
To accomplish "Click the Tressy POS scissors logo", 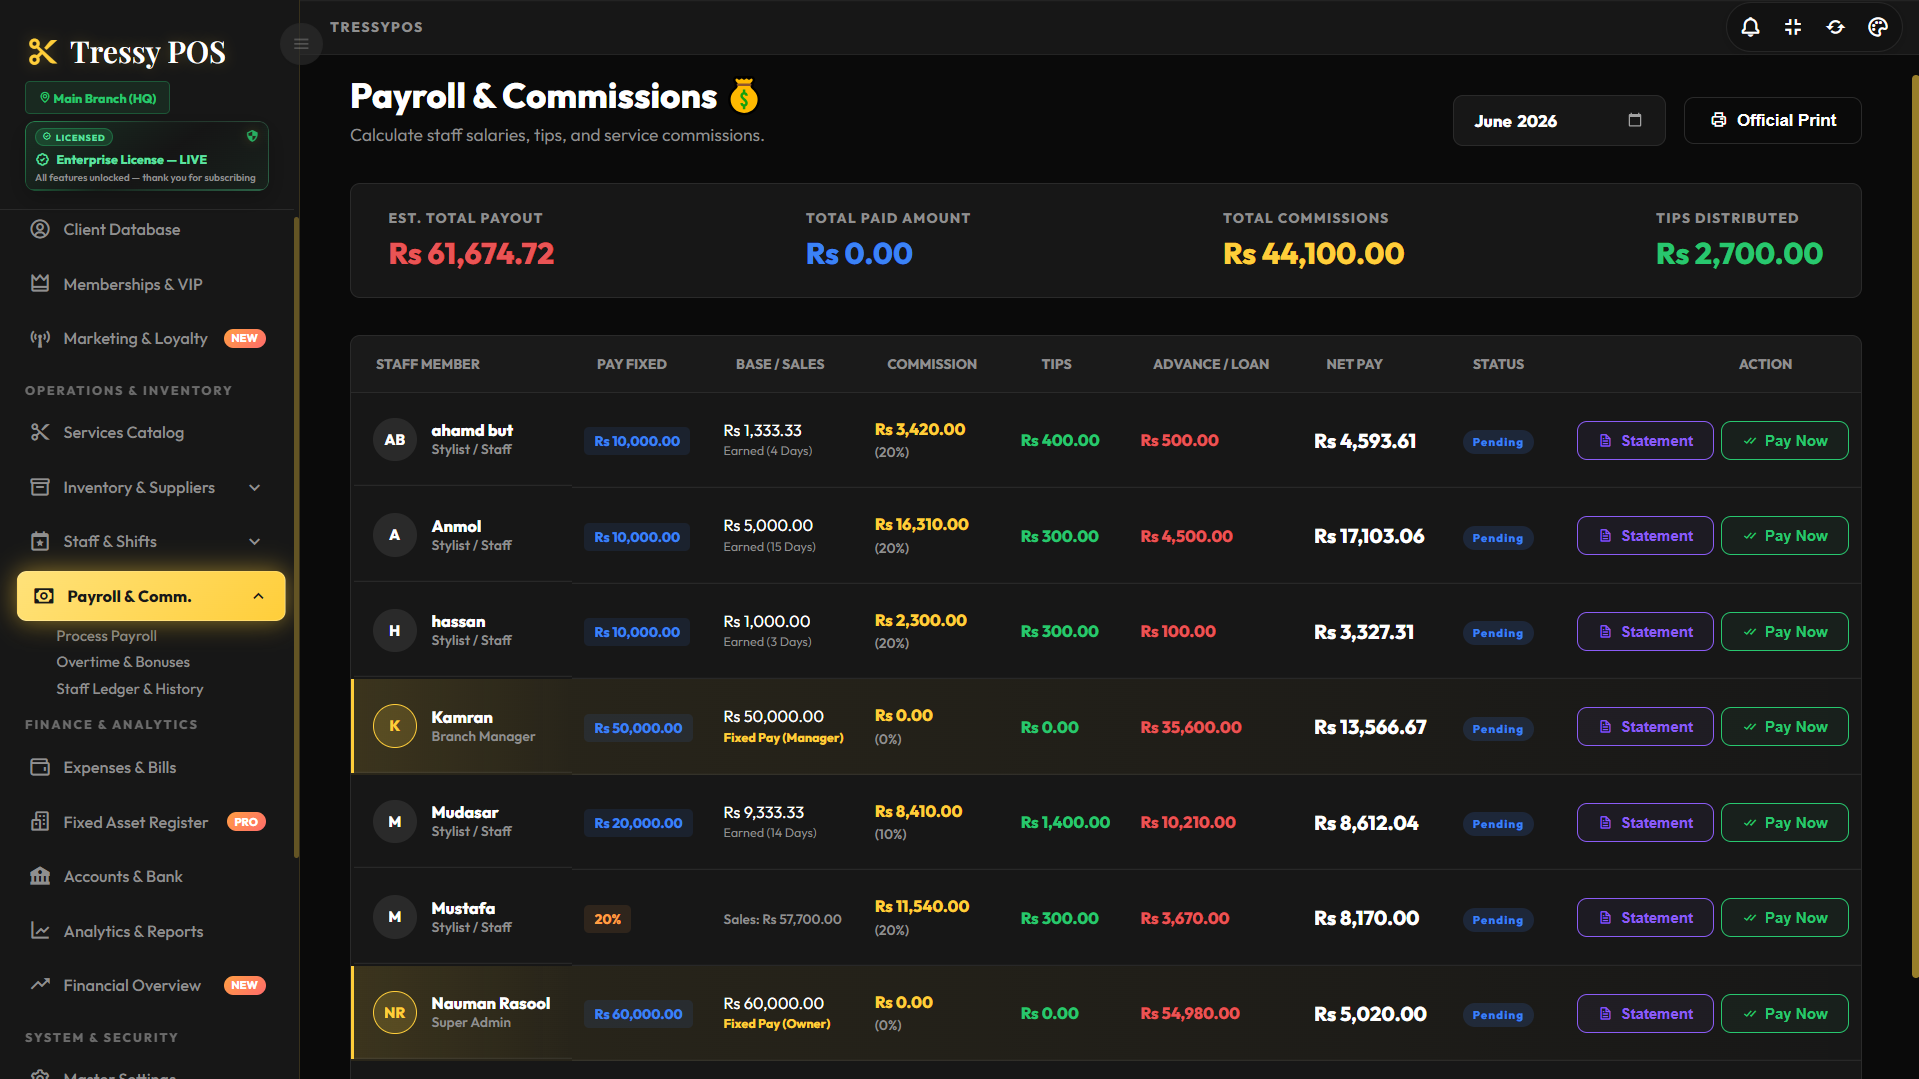I will [x=42, y=52].
